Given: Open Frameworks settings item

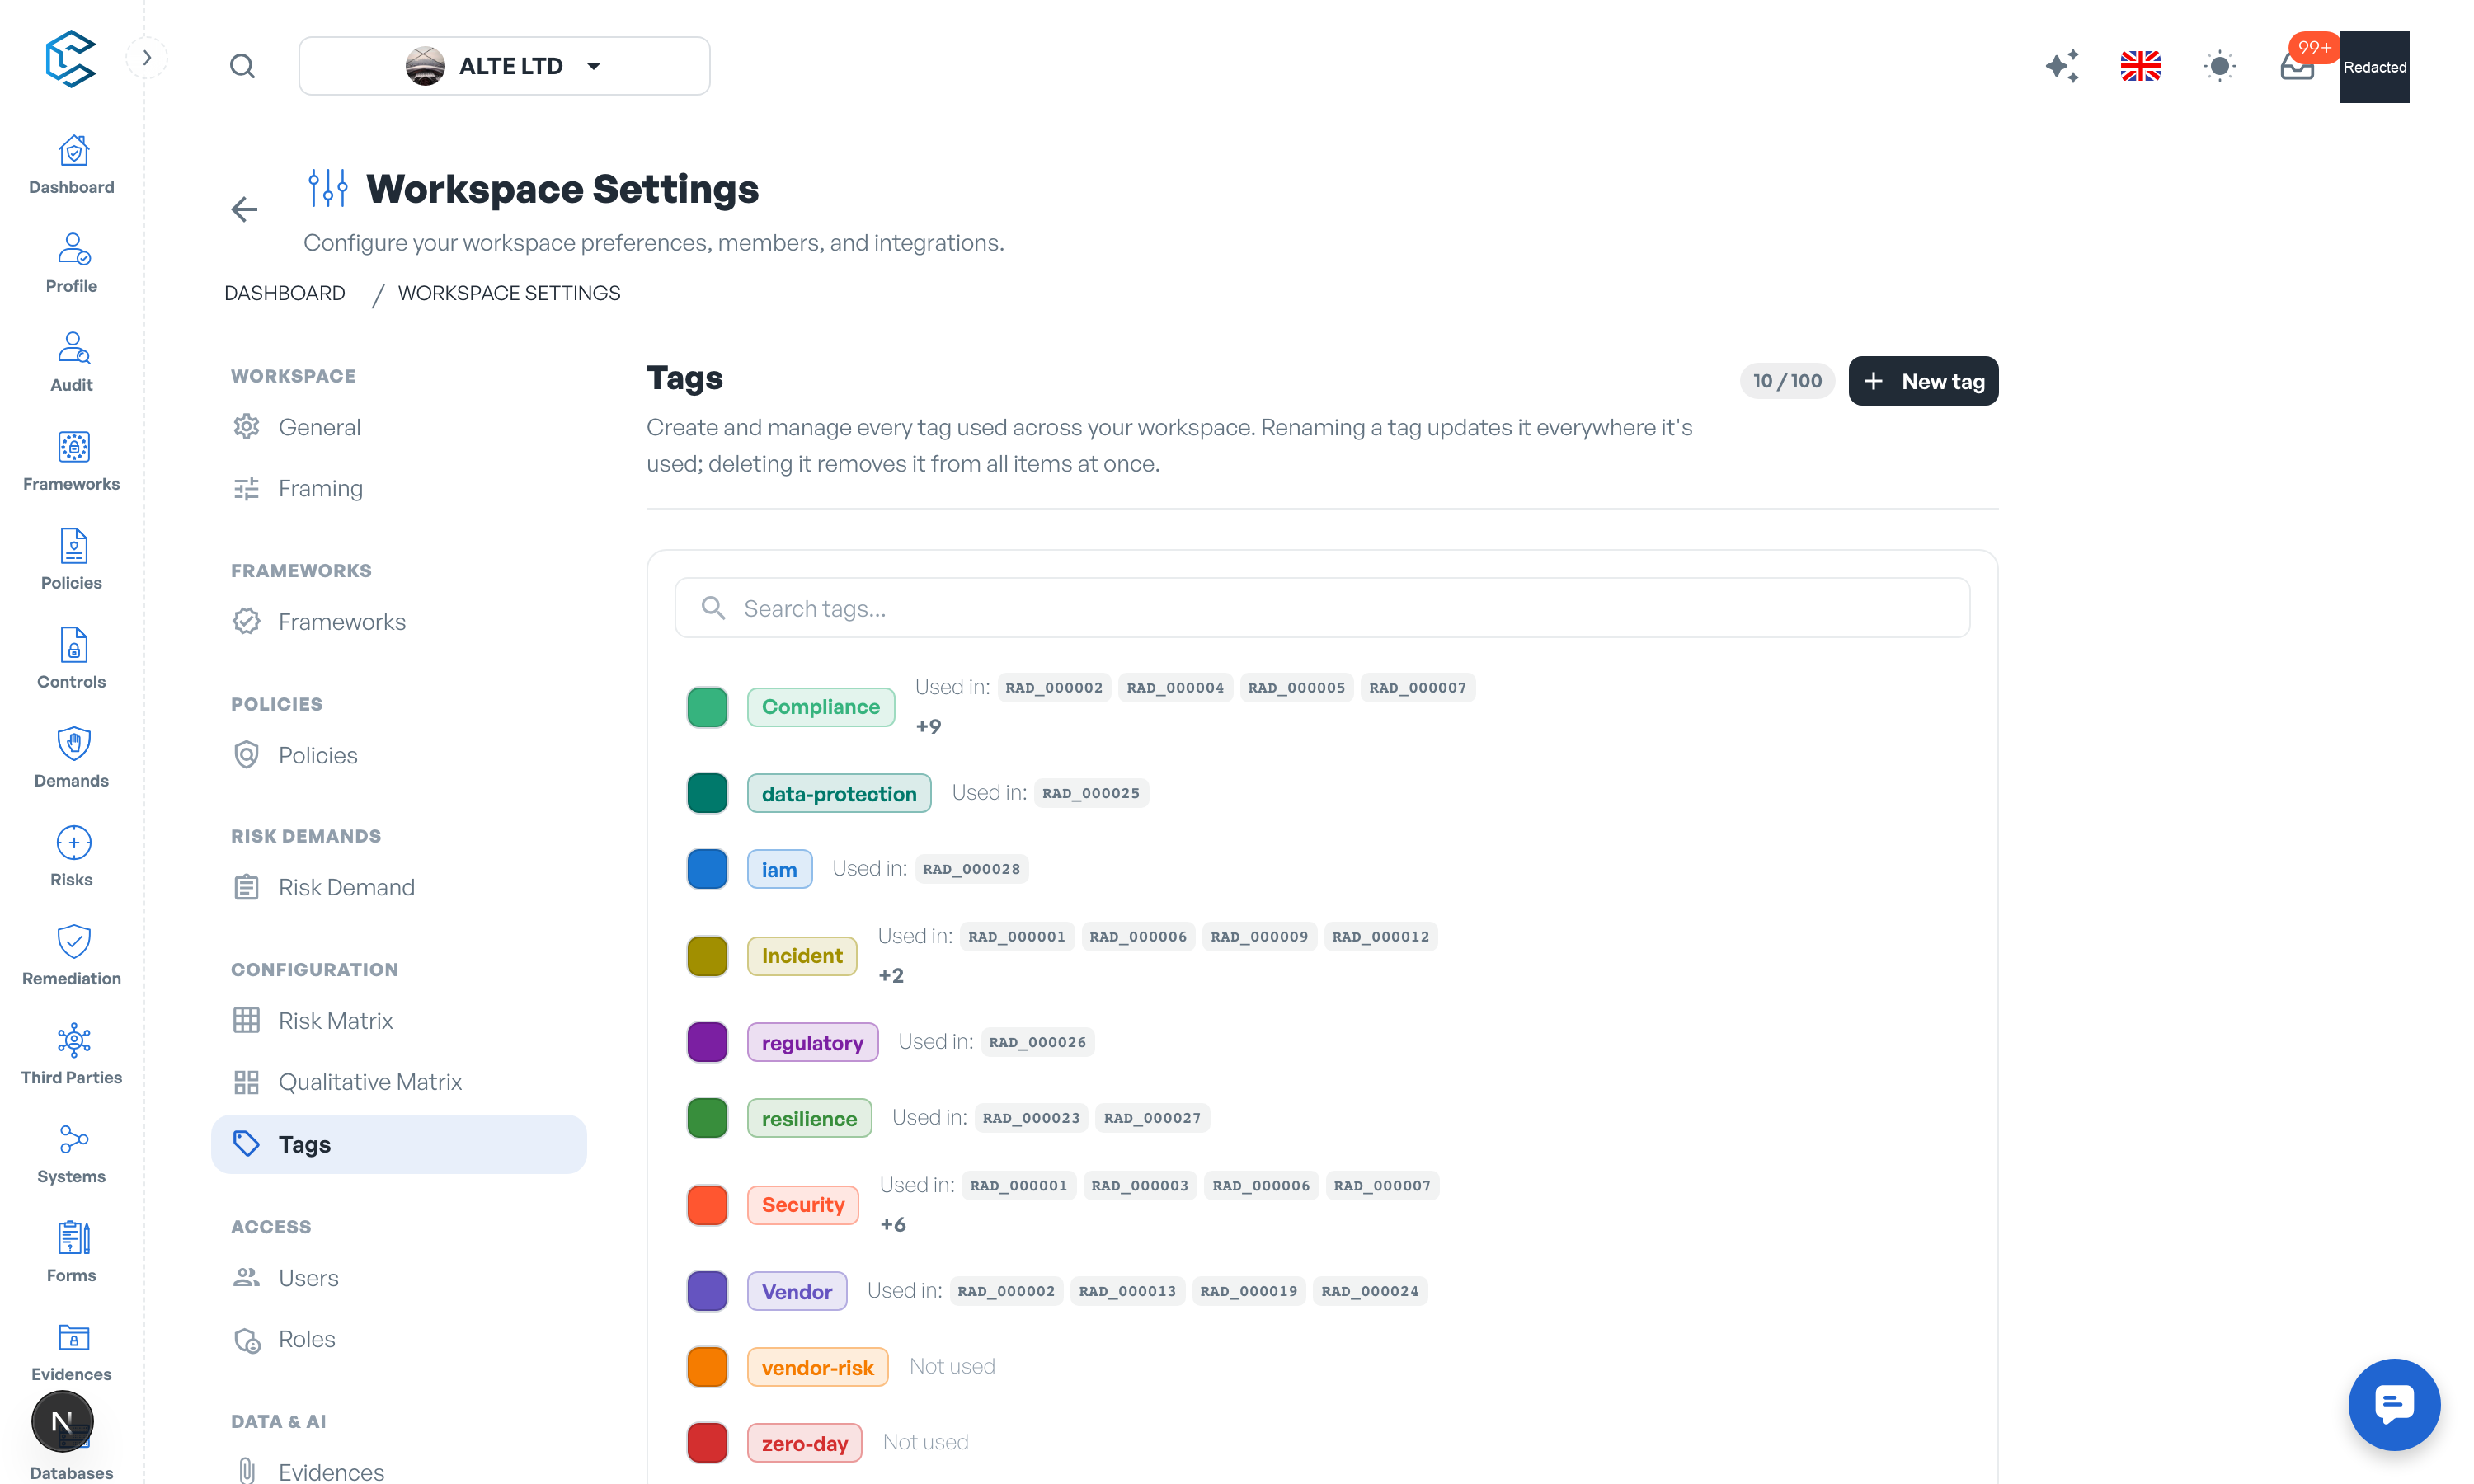Looking at the screenshot, I should pos(398,621).
